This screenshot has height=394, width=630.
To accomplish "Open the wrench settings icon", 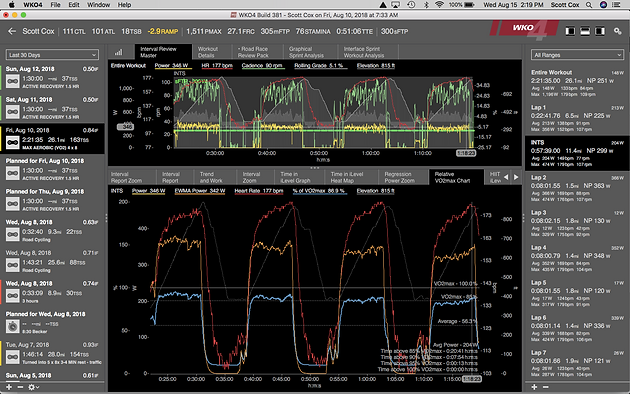I will click(618, 31).
